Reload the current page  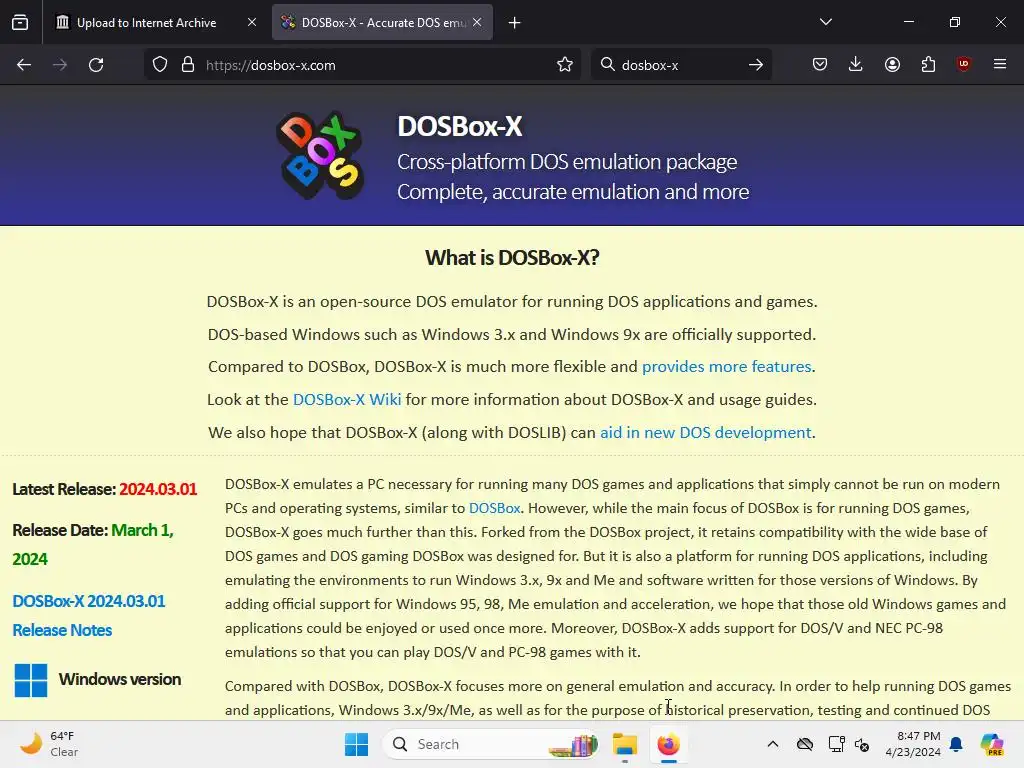pyautogui.click(x=96, y=65)
